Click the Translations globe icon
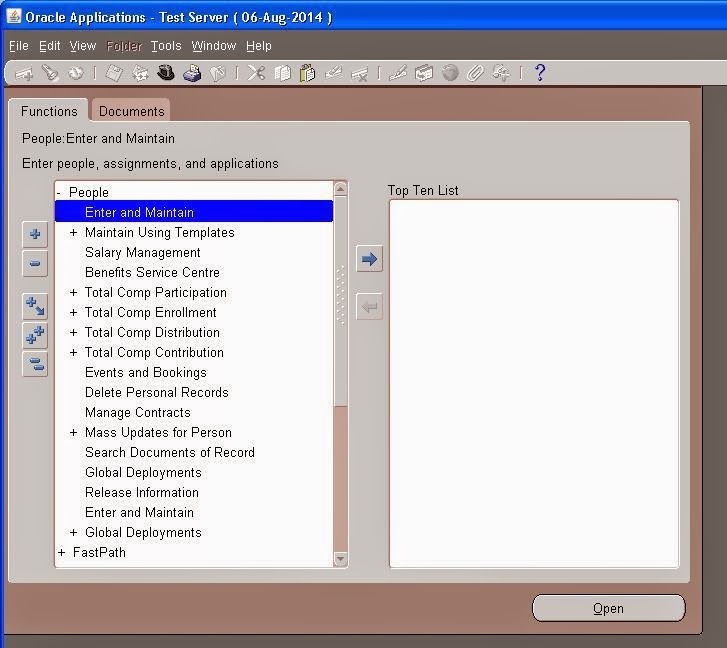The height and width of the screenshot is (648, 727). pyautogui.click(x=450, y=73)
